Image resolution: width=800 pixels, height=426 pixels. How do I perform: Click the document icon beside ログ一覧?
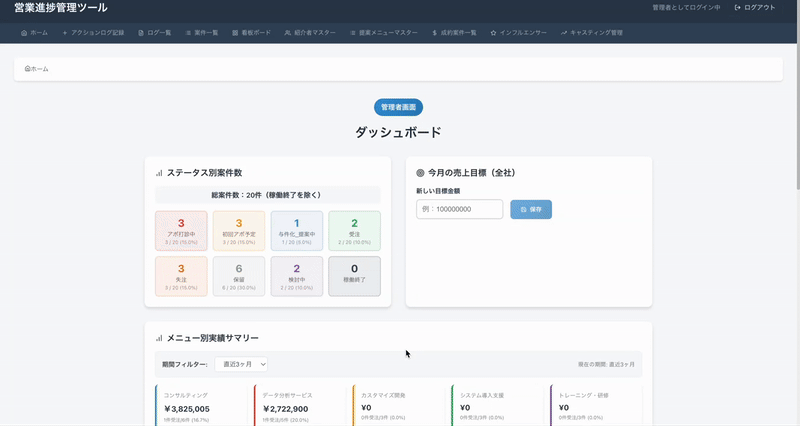pyautogui.click(x=141, y=33)
